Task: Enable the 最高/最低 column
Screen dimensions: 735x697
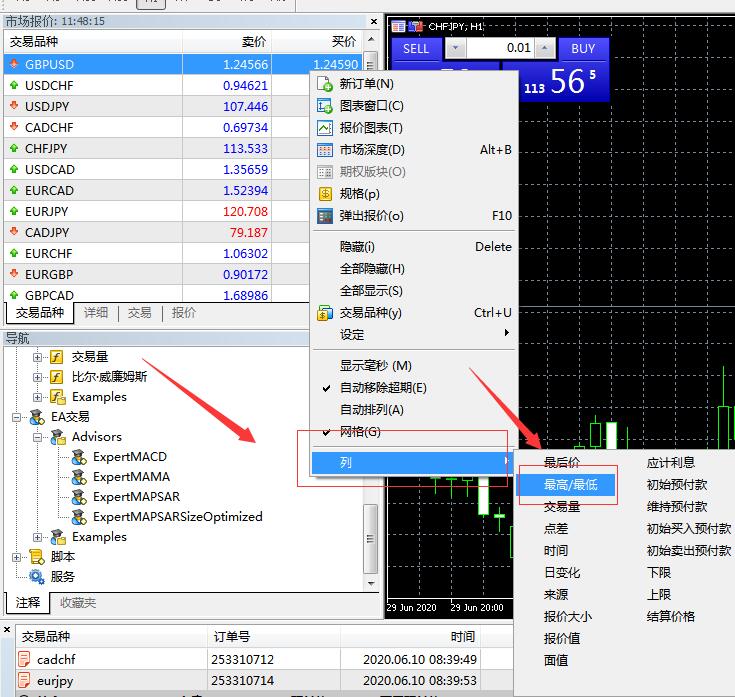Action: pyautogui.click(x=566, y=485)
